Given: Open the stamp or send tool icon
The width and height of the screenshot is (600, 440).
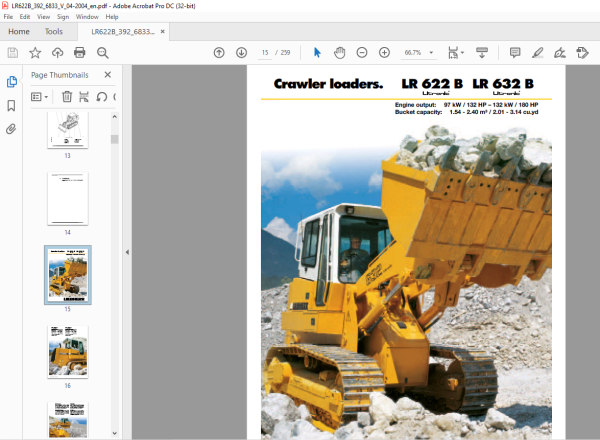Looking at the screenshot, I should tap(582, 53).
